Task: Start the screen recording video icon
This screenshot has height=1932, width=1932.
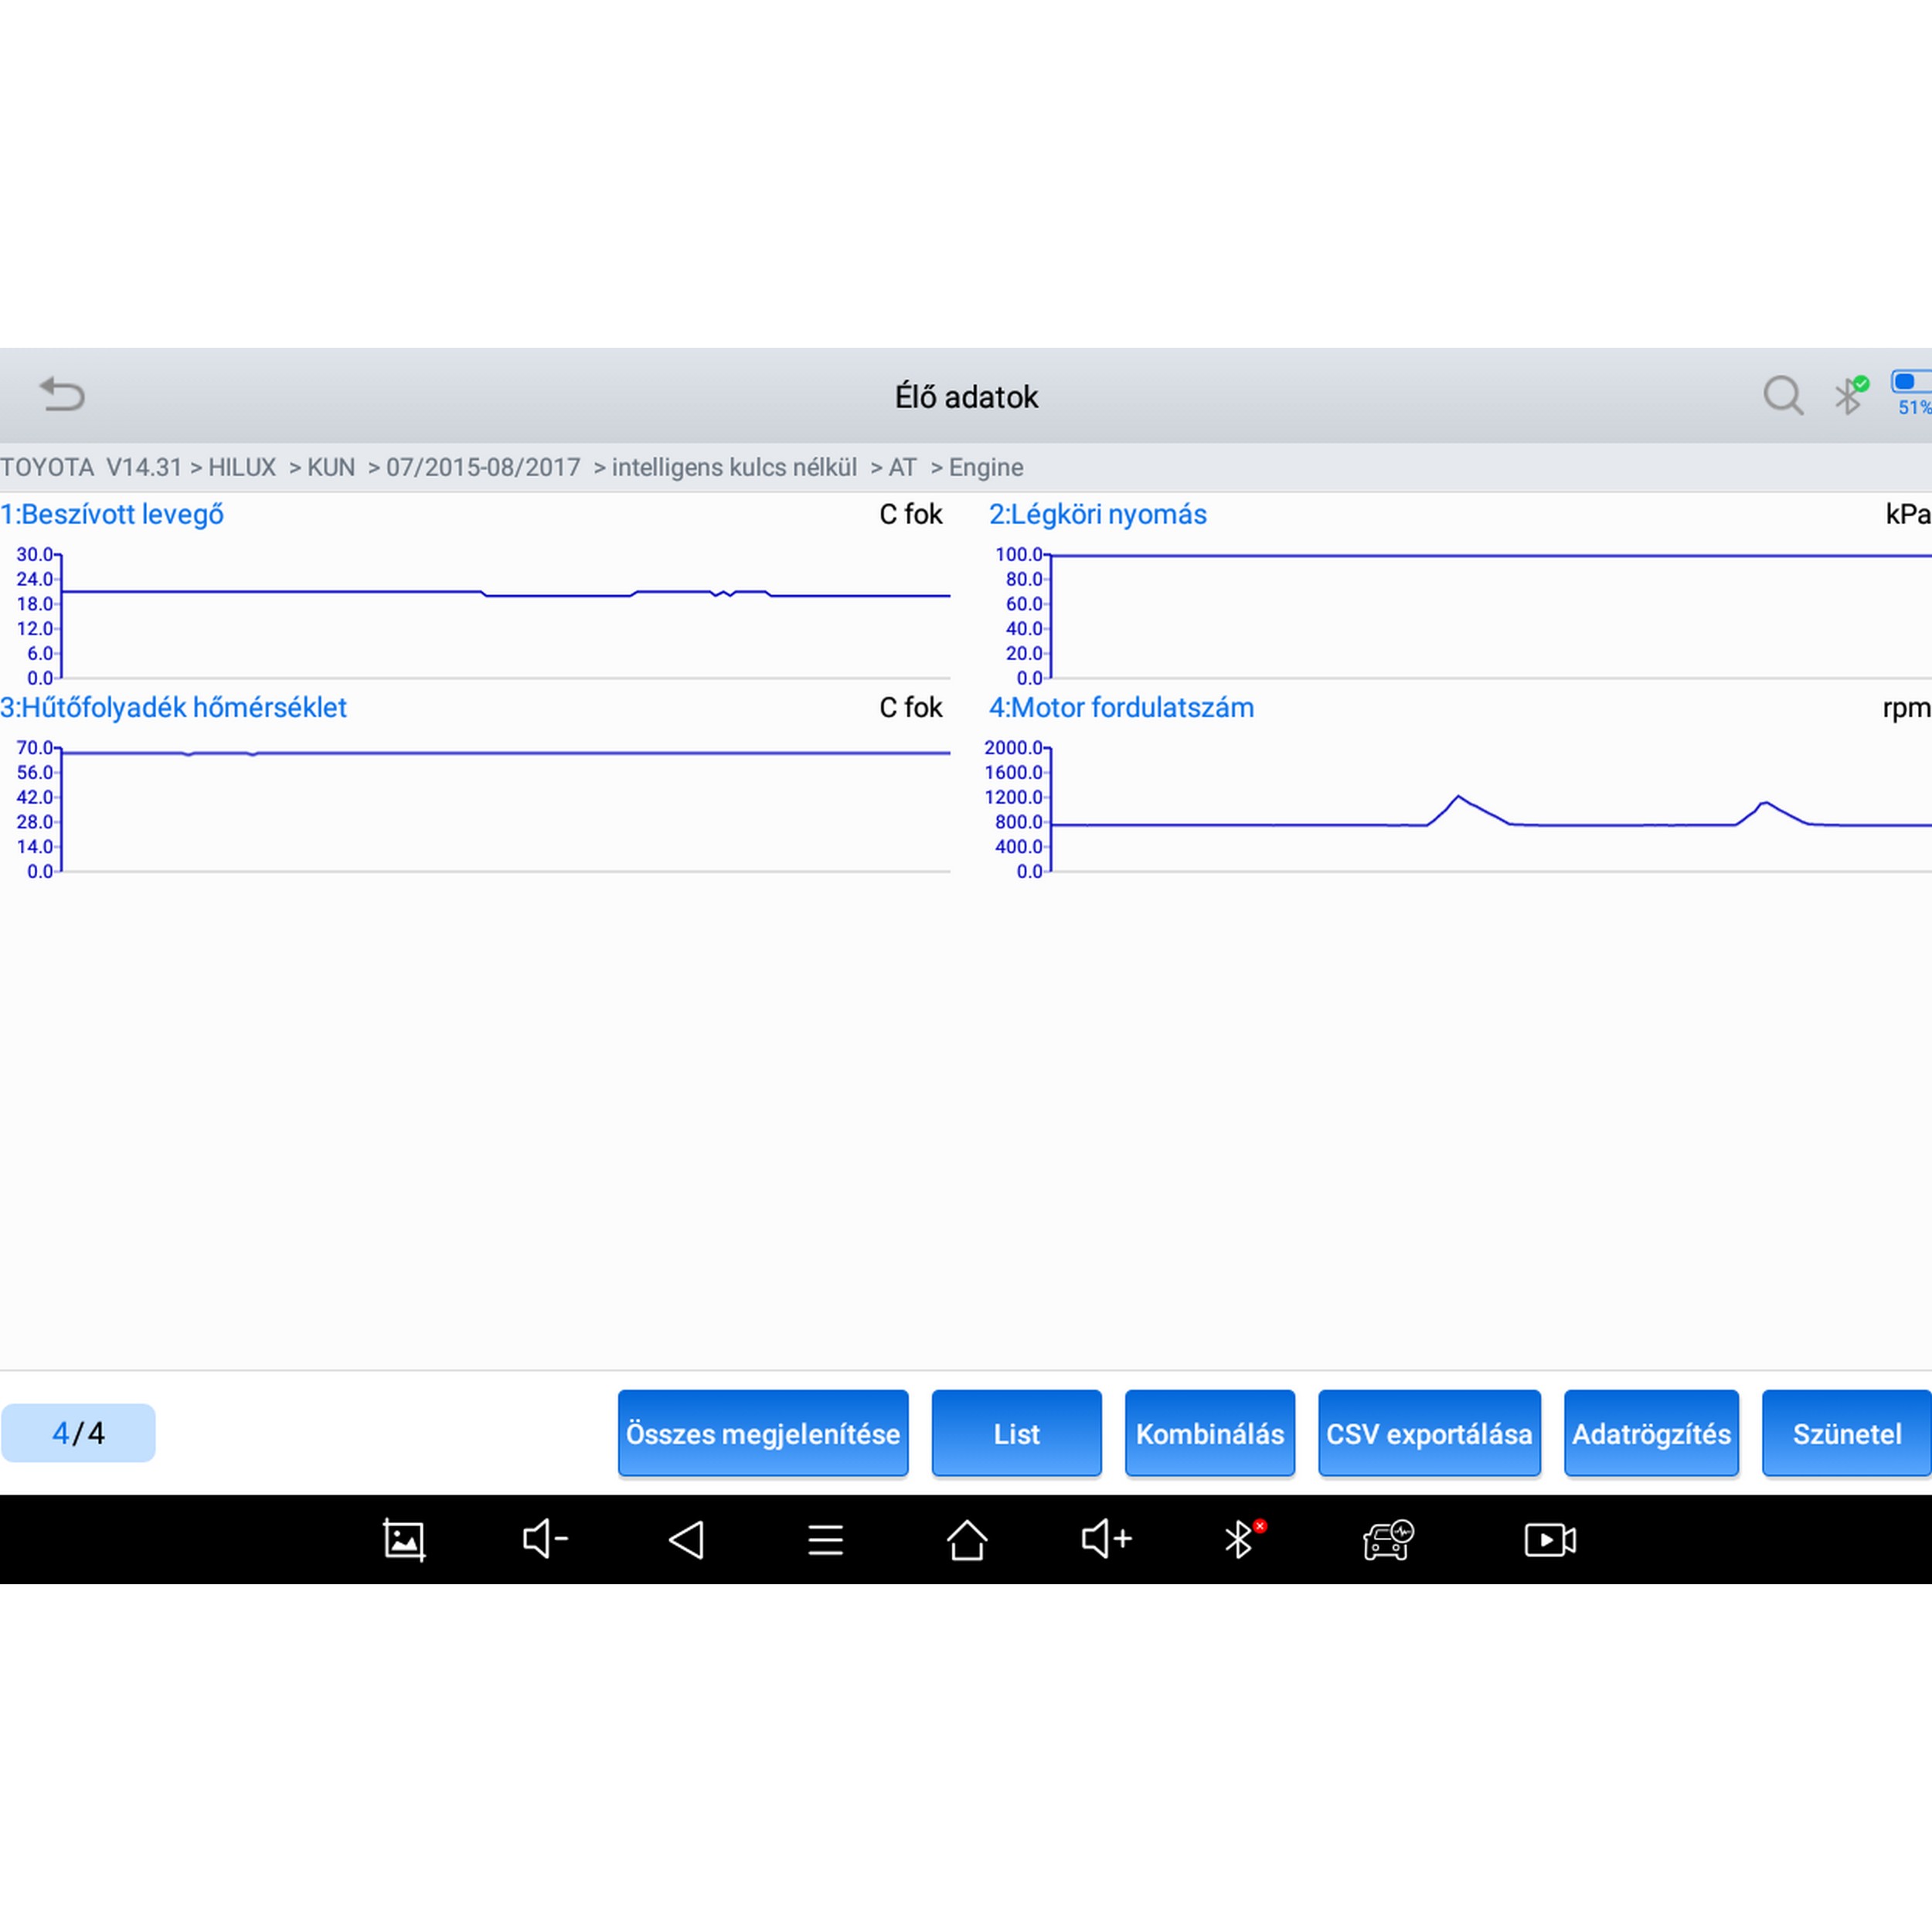Action: click(x=1549, y=1539)
